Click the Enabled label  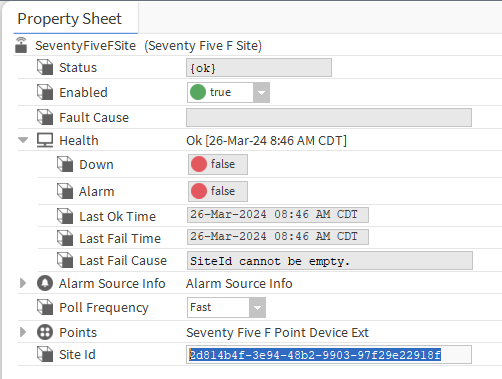tap(83, 93)
